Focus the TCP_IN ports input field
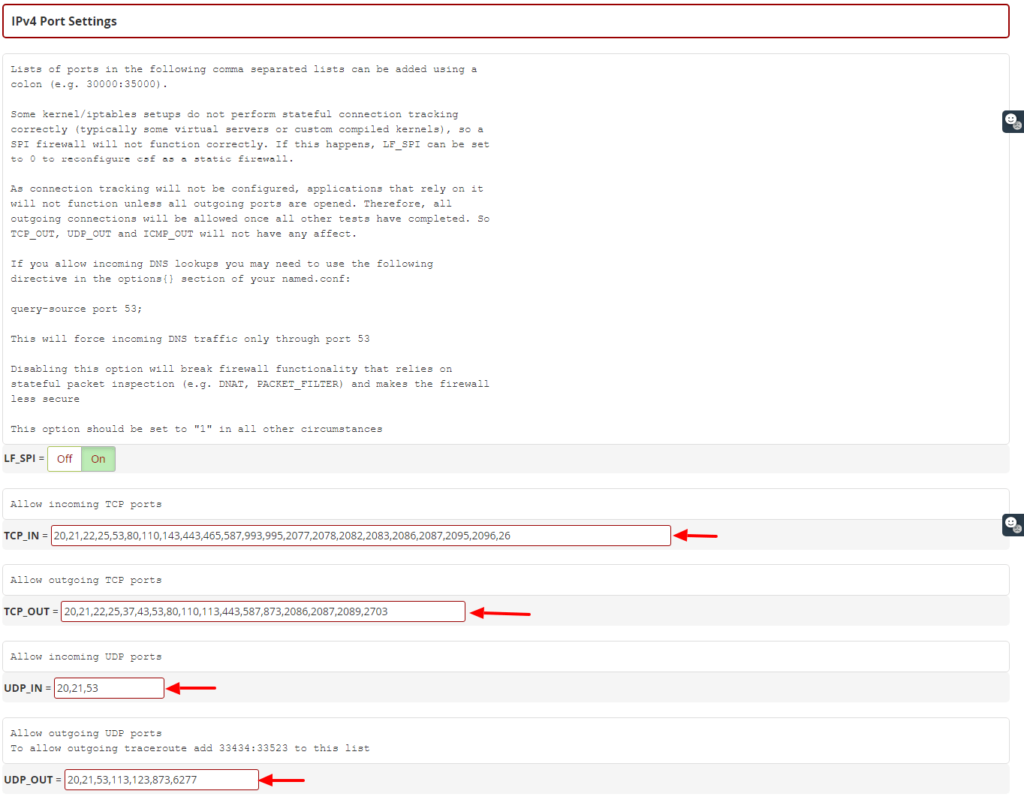This screenshot has width=1024, height=797. 360,536
